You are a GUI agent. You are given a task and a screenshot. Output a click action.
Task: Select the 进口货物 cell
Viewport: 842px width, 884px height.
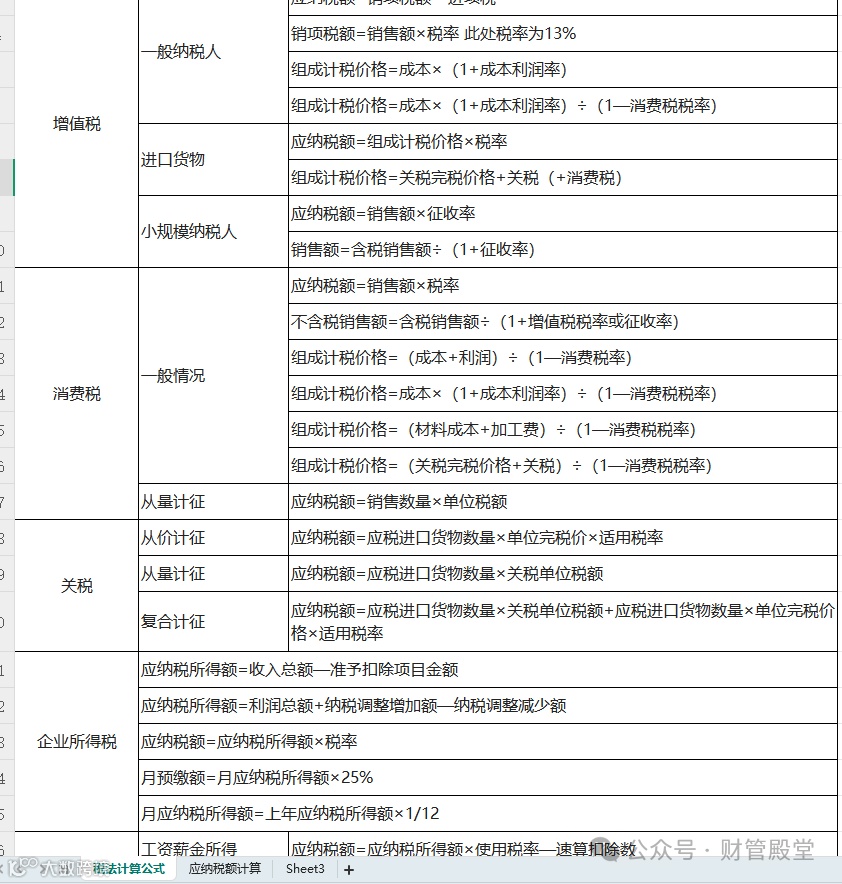(214, 160)
